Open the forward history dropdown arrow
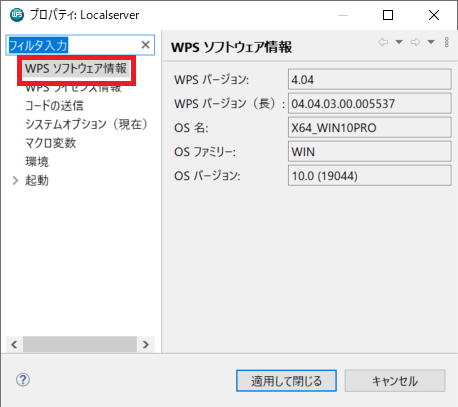The height and width of the screenshot is (407, 458). click(431, 42)
